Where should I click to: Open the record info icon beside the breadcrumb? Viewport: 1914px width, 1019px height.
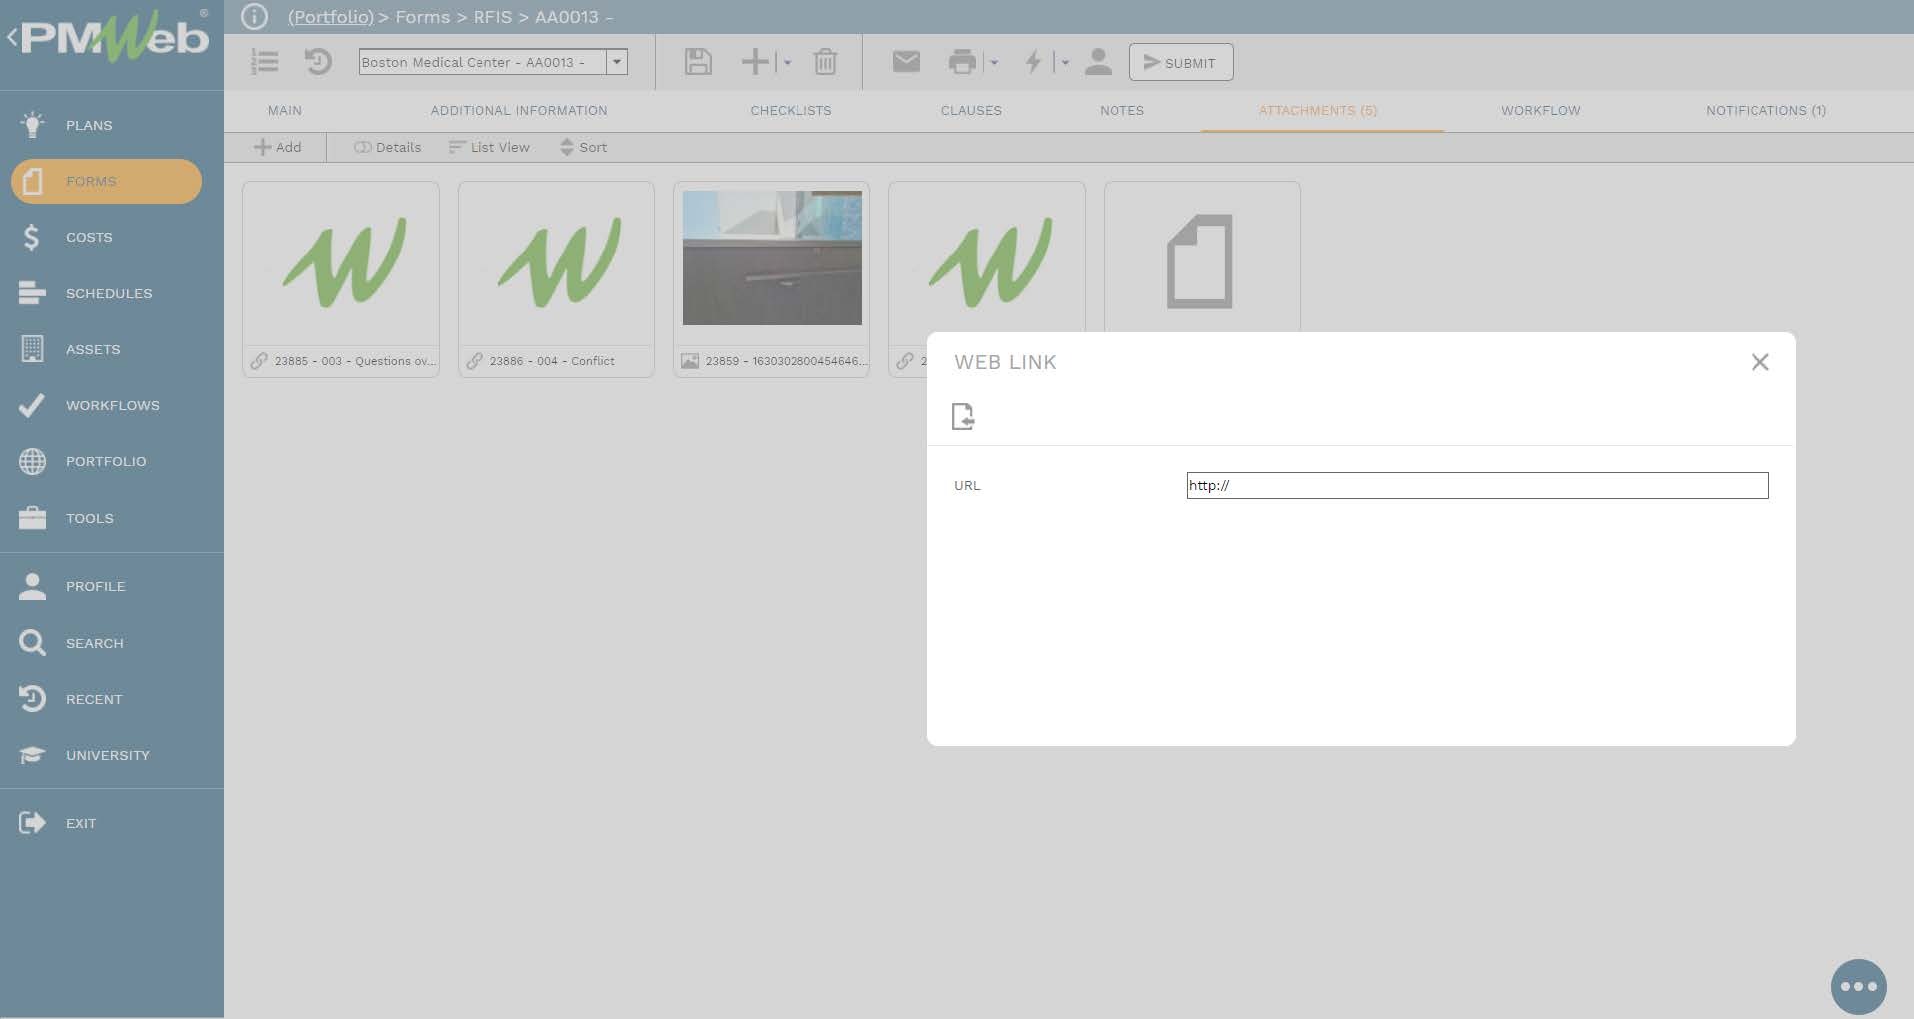click(x=254, y=17)
